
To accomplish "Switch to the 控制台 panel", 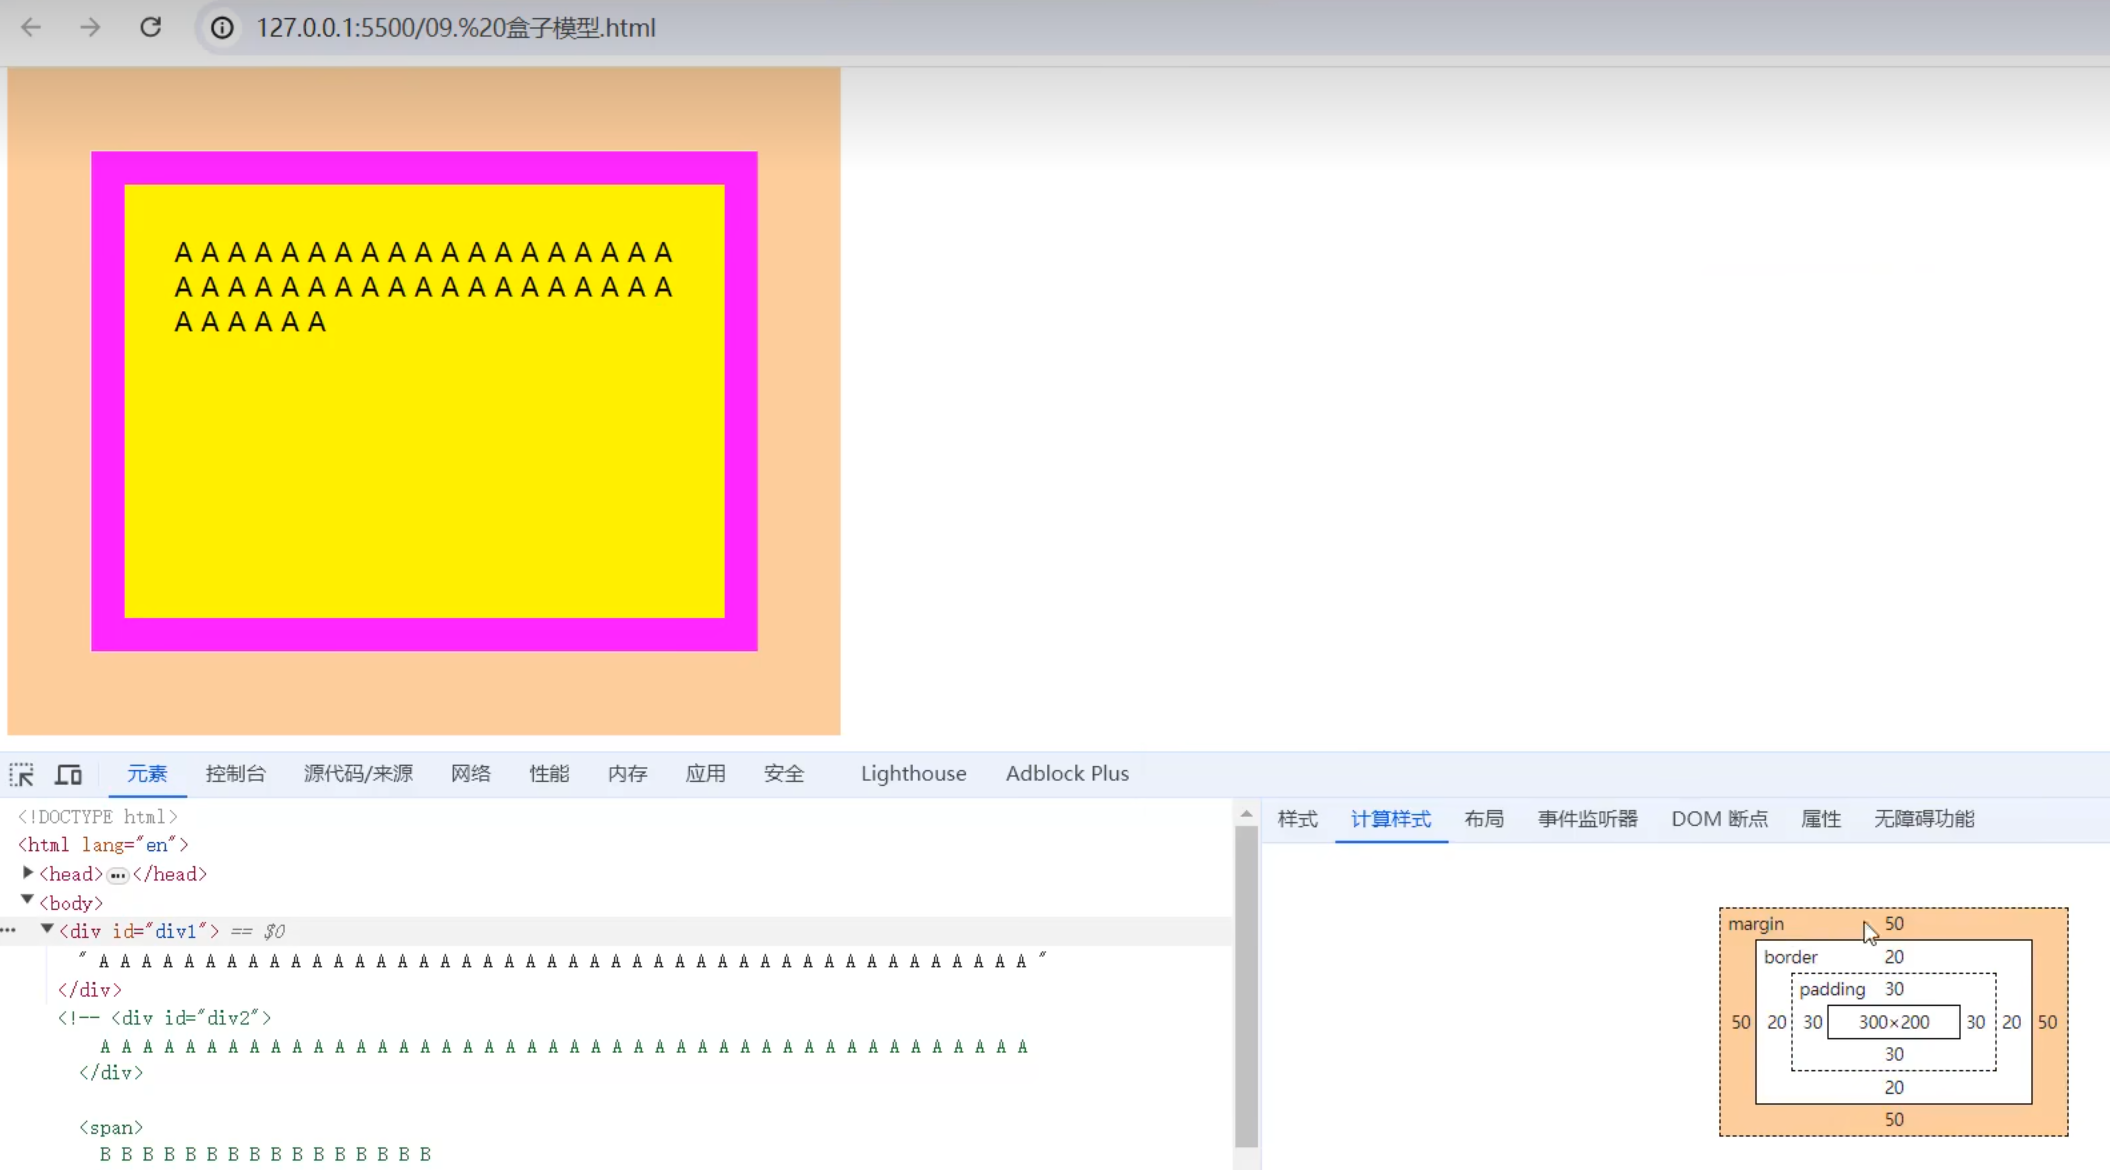I will [236, 773].
